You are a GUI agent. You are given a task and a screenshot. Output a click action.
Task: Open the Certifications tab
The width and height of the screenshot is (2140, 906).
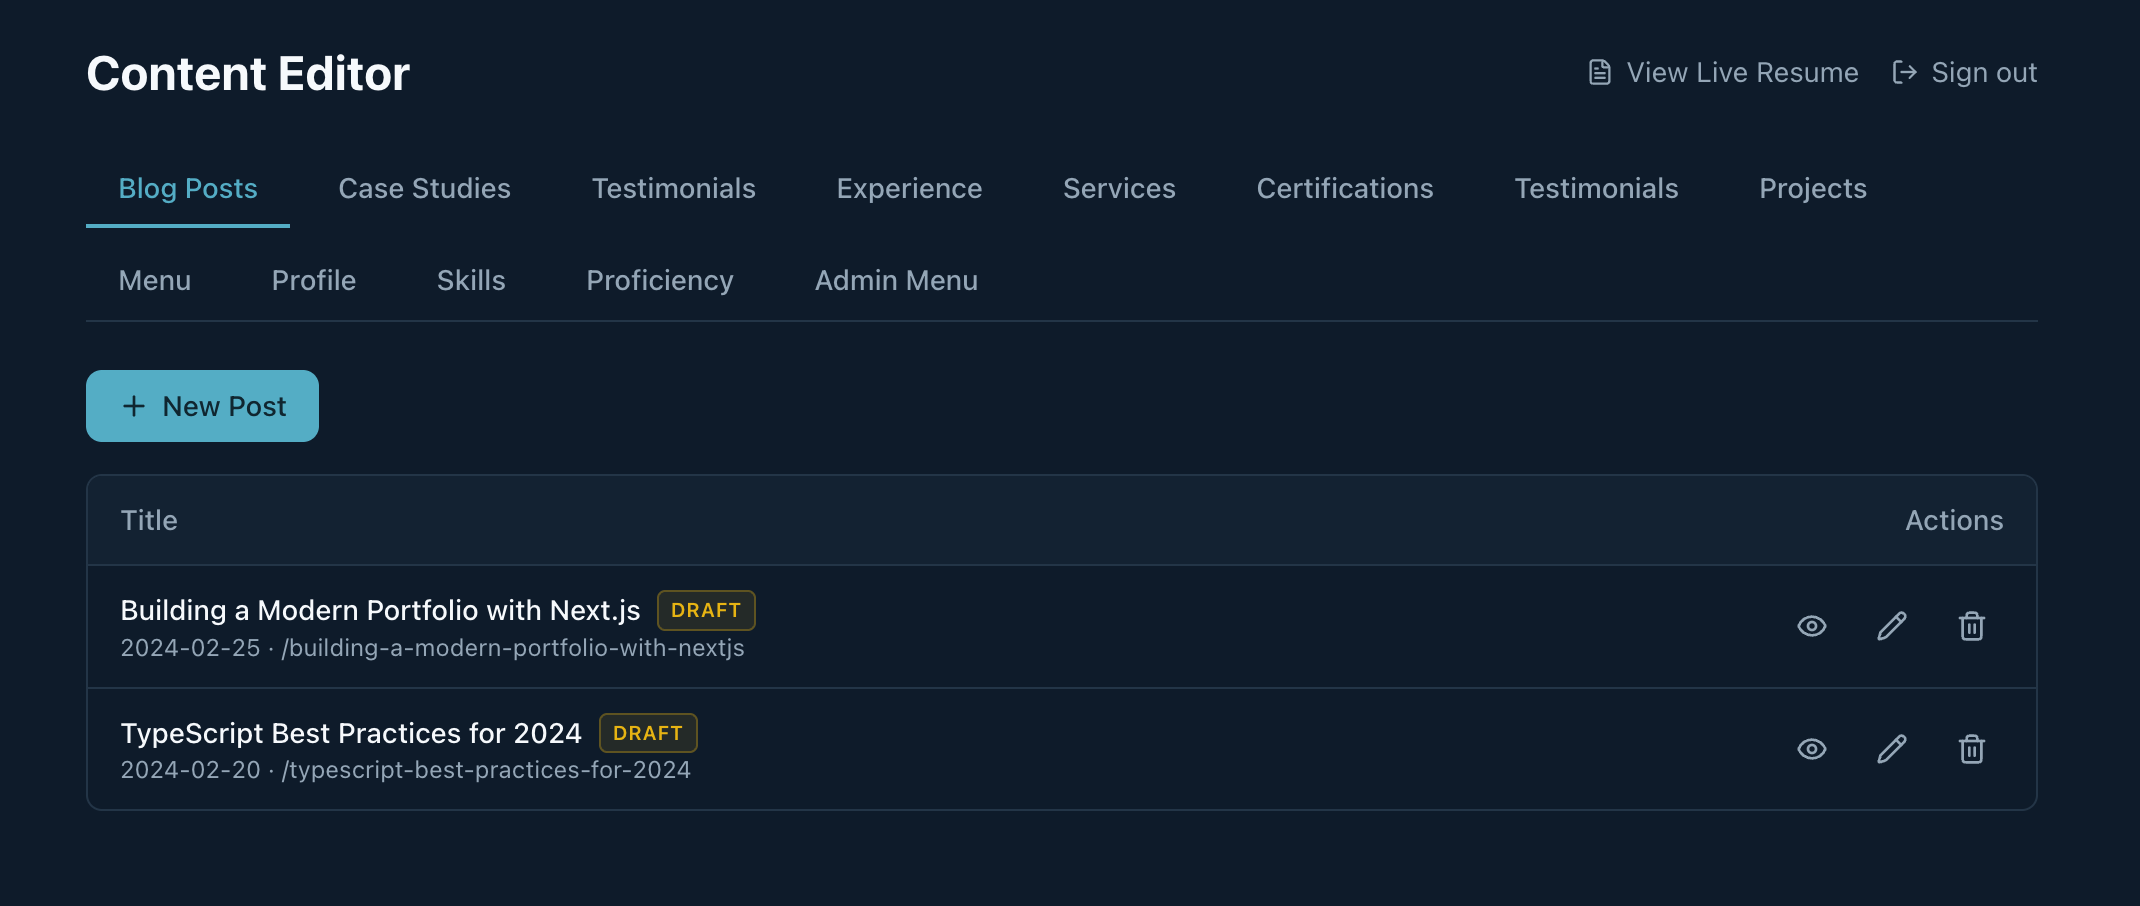(1344, 188)
